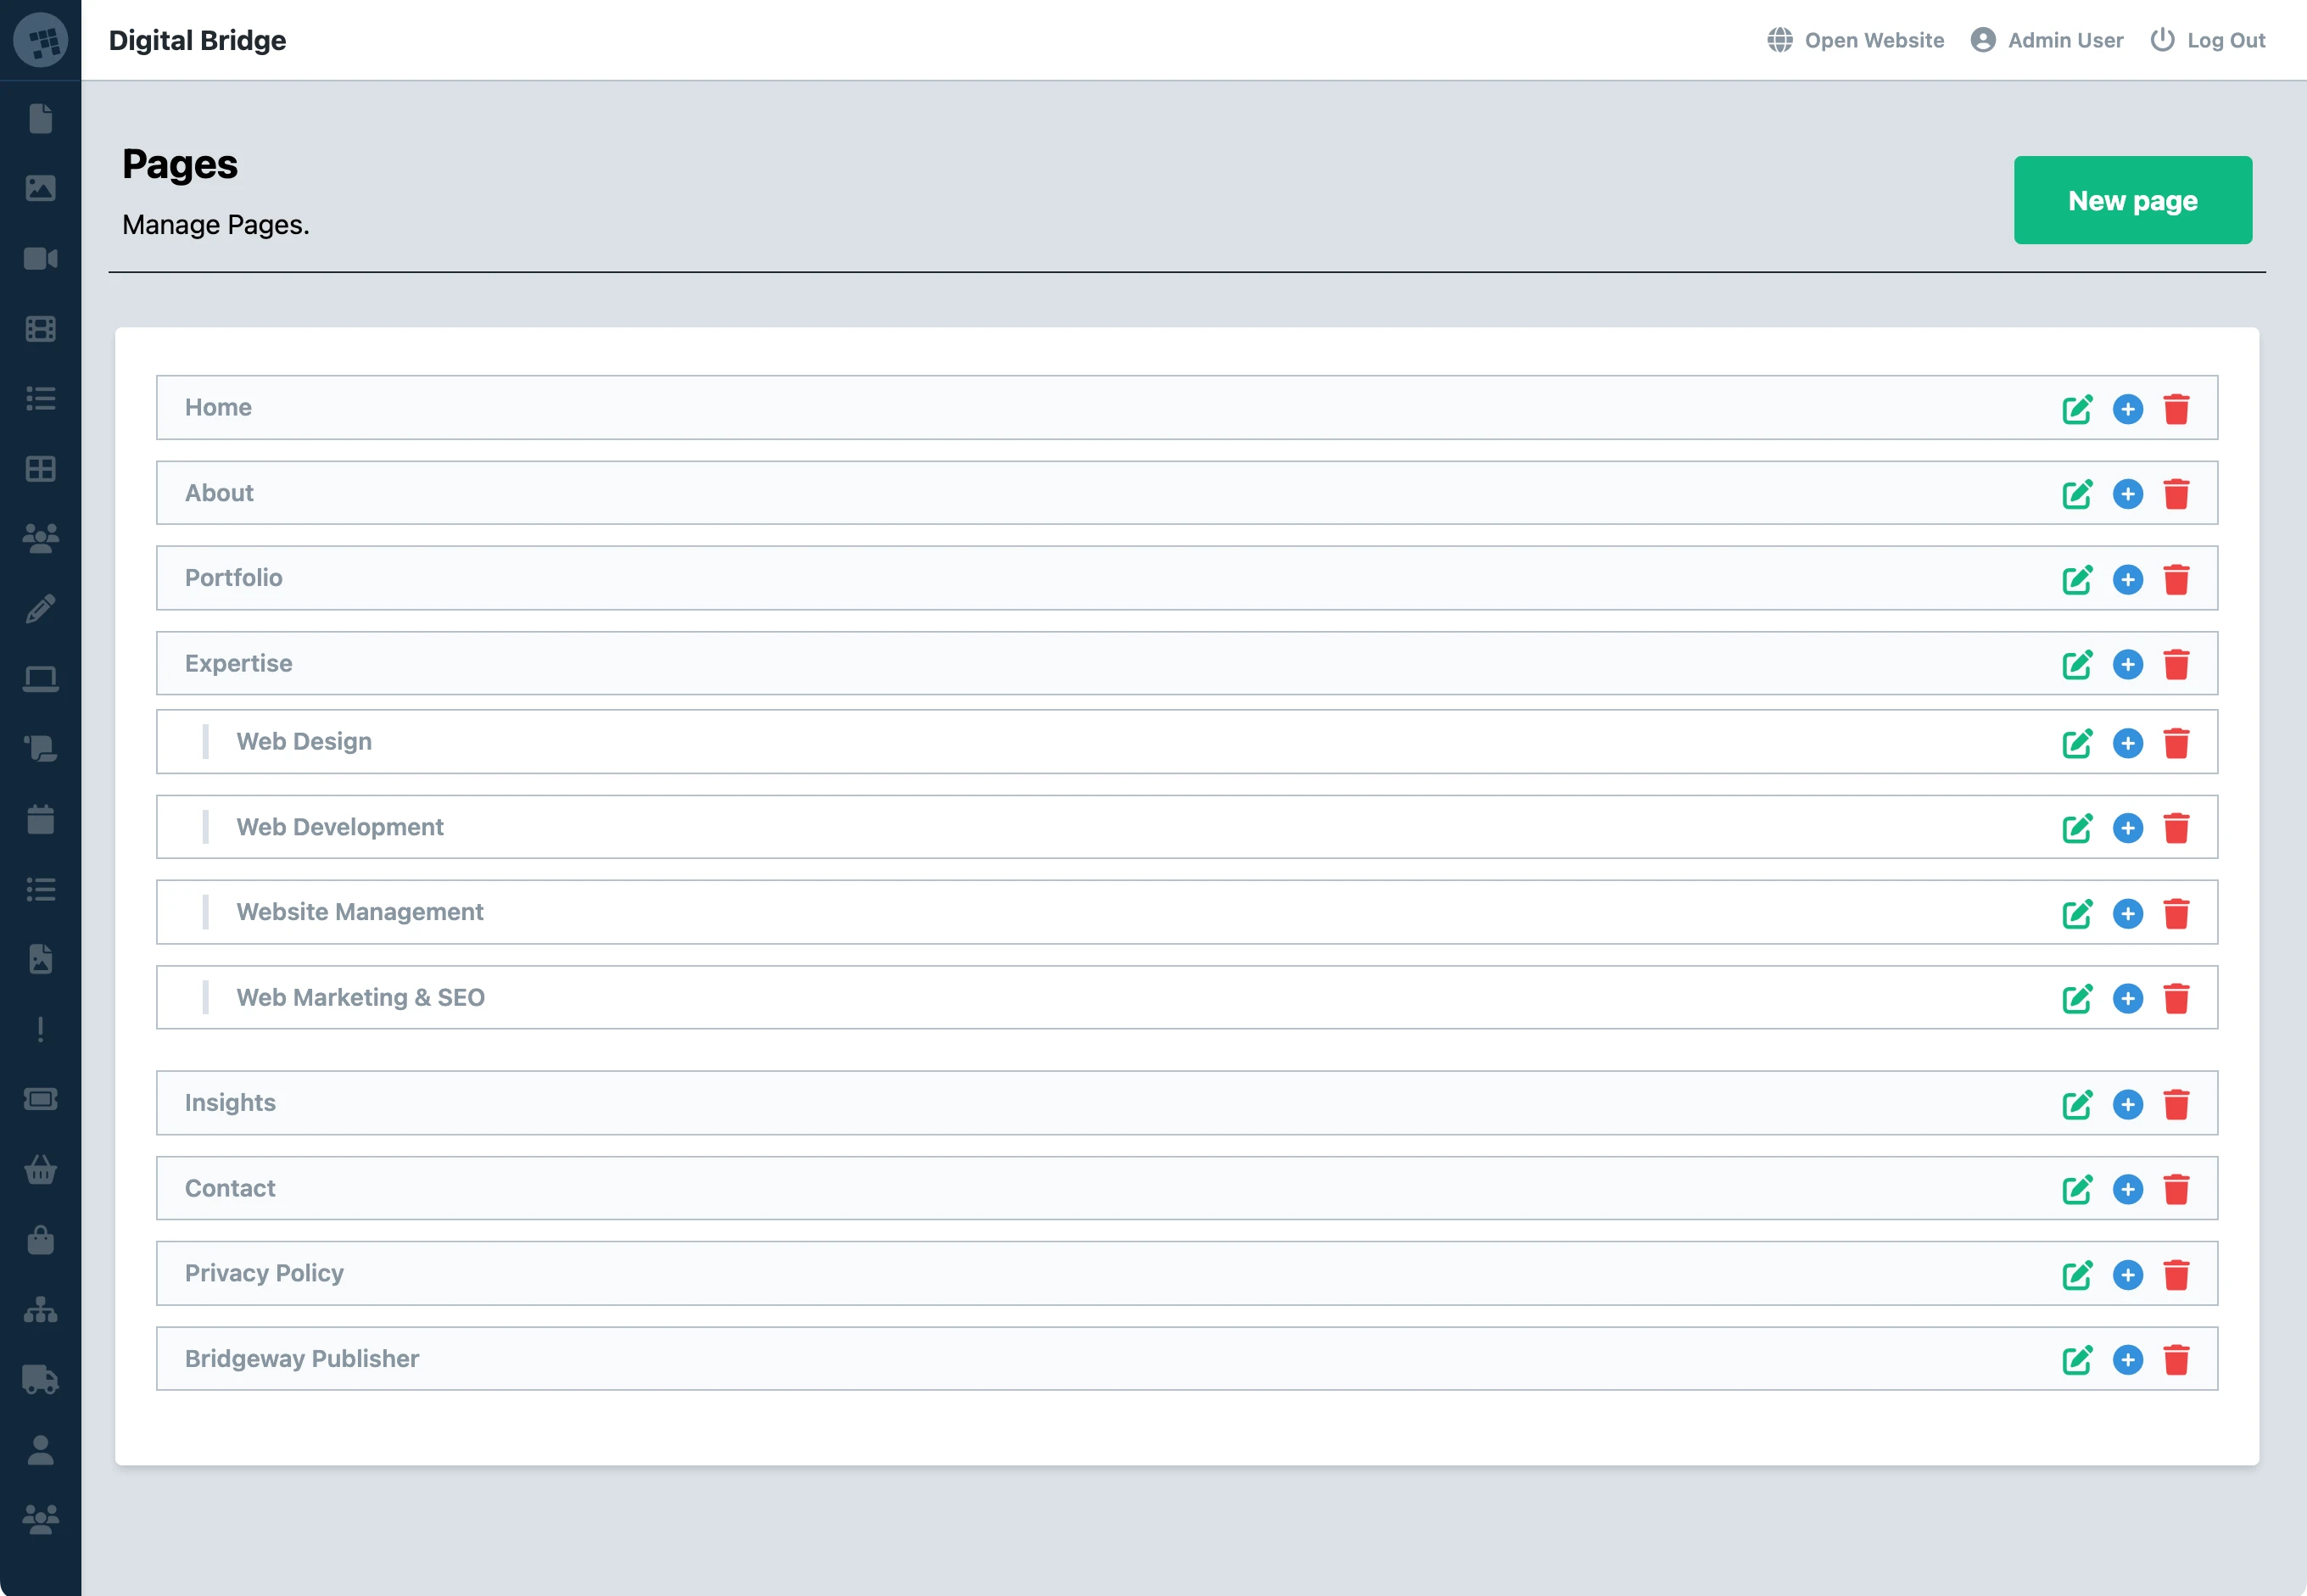Click the New page button
Image resolution: width=2307 pixels, height=1596 pixels.
click(x=2132, y=200)
